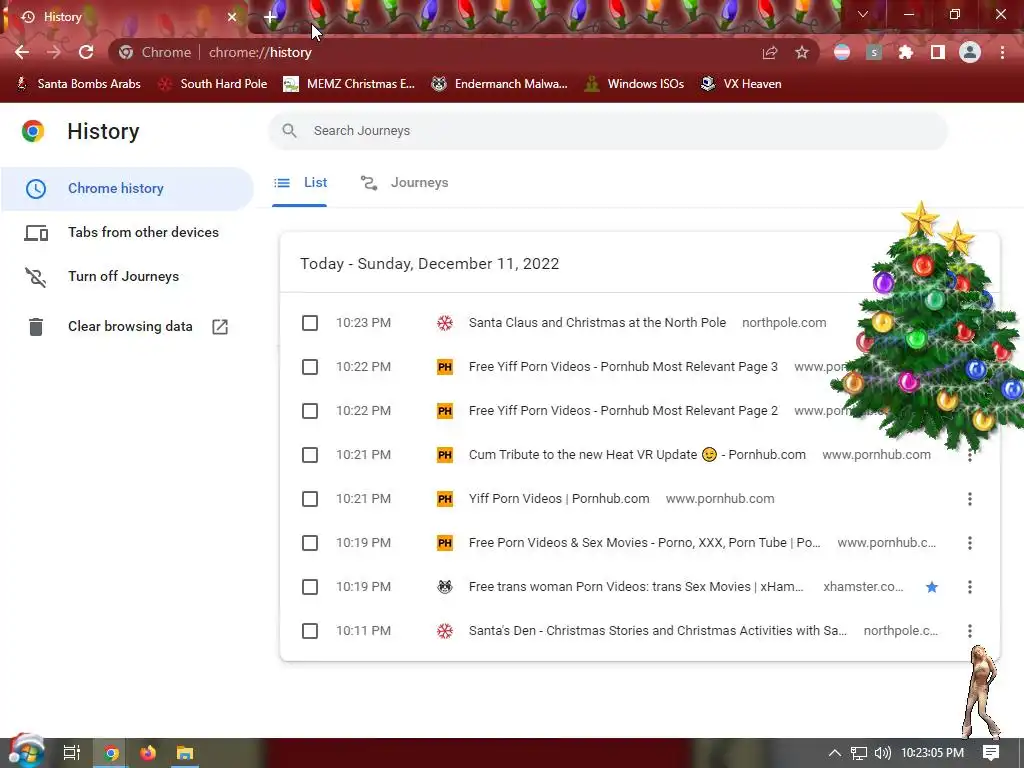Open Santa Bombs Arabs bookmark

78,84
